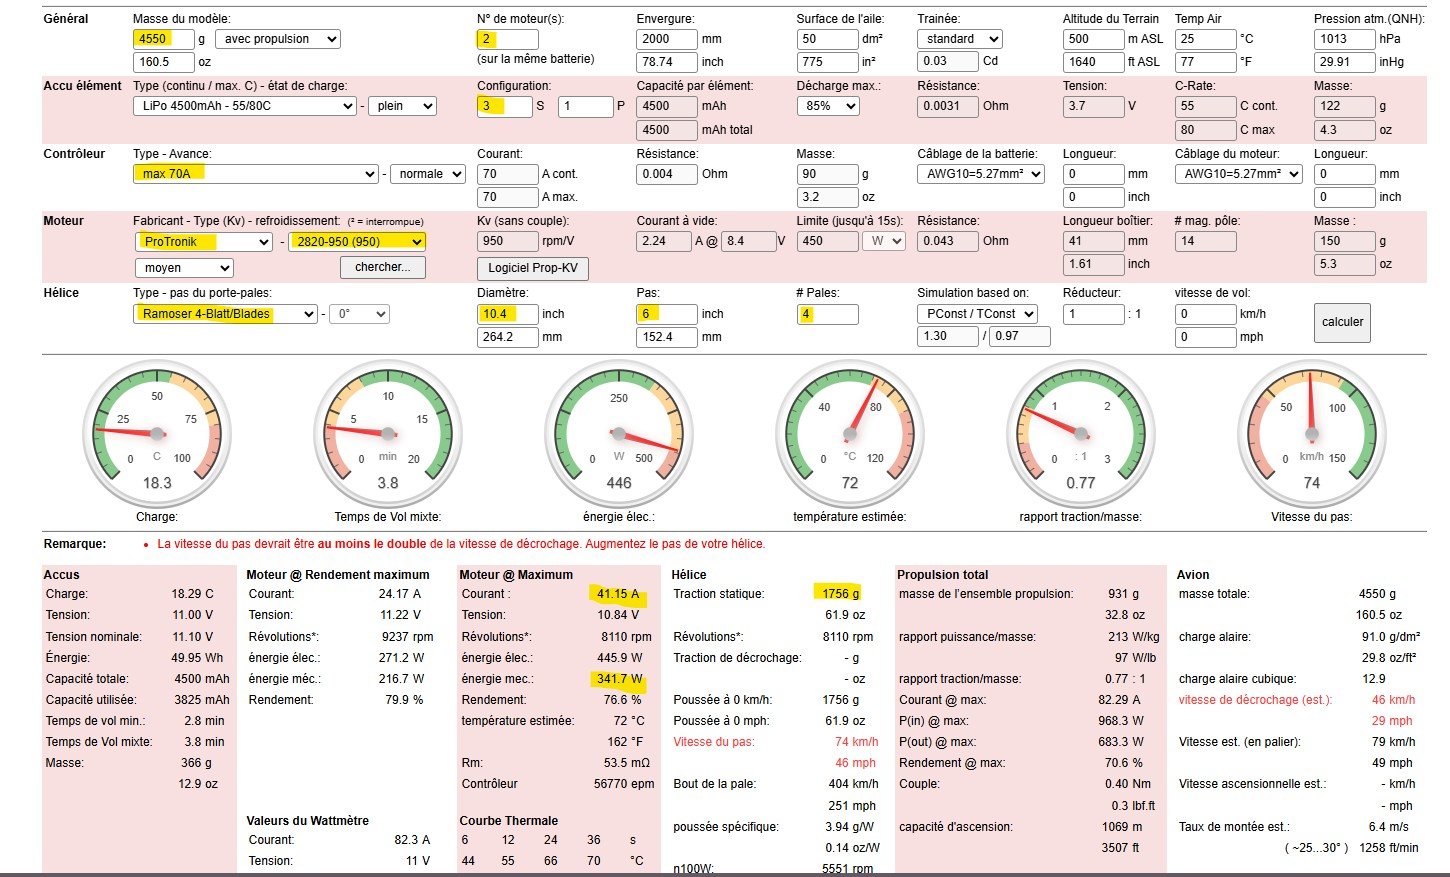Select the 'max 70A' controller dropdown
The width and height of the screenshot is (1450, 877).
coord(255,174)
